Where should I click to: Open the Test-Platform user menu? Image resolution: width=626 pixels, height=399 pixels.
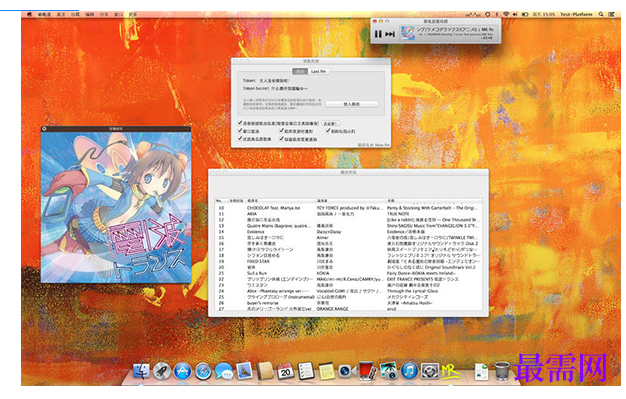click(x=576, y=14)
